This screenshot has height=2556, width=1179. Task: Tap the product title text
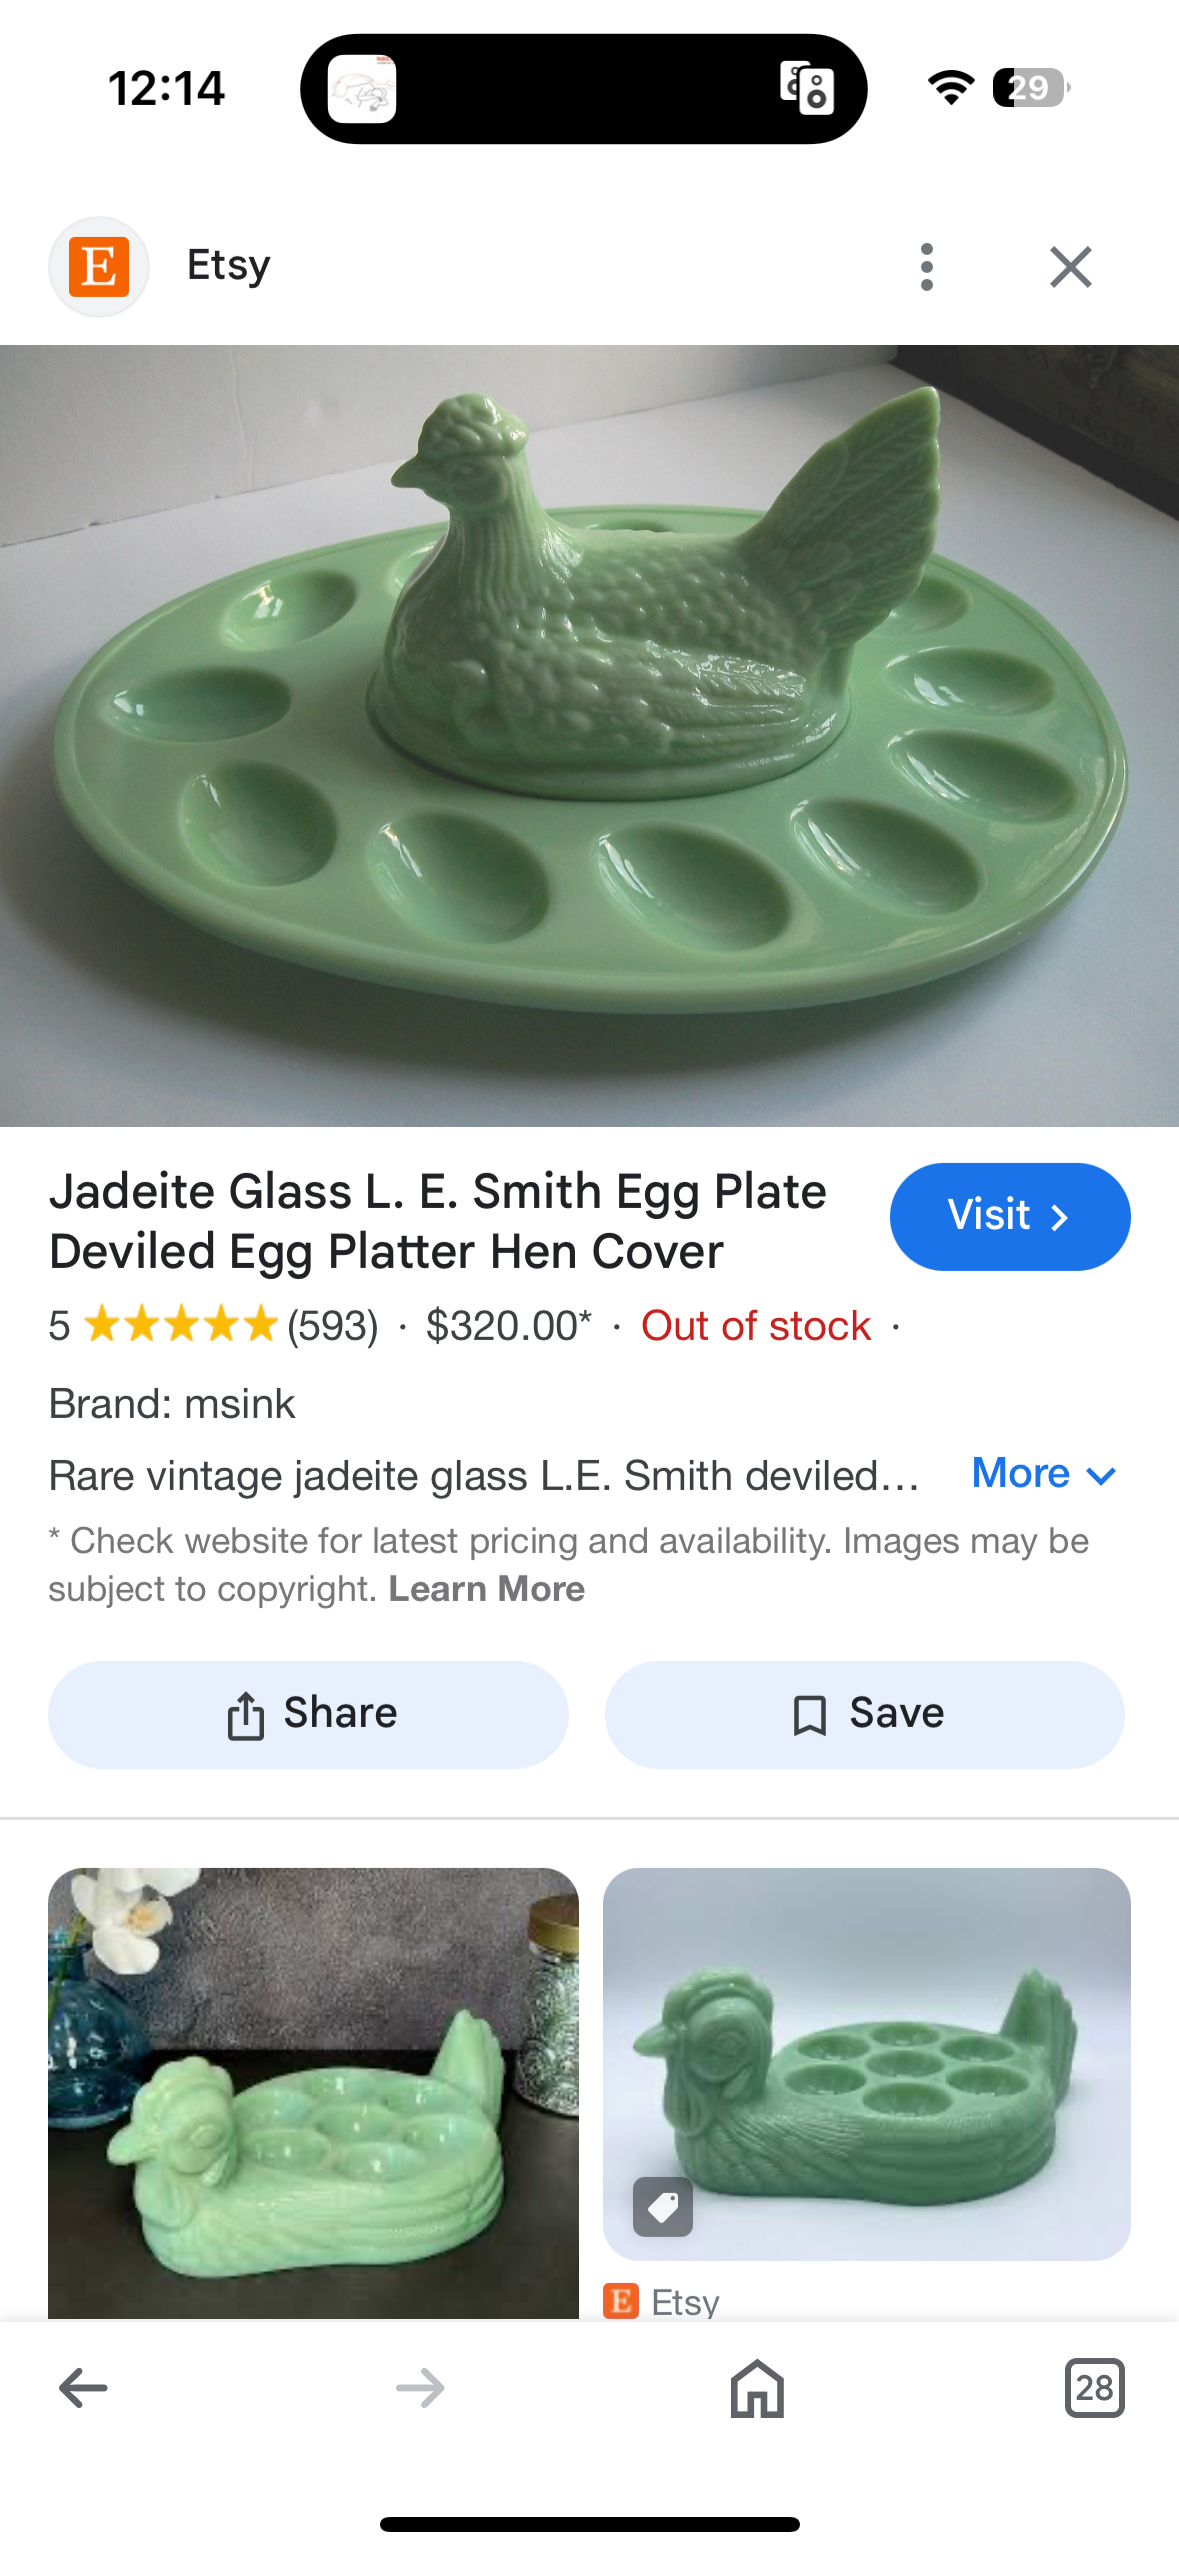(x=438, y=1221)
